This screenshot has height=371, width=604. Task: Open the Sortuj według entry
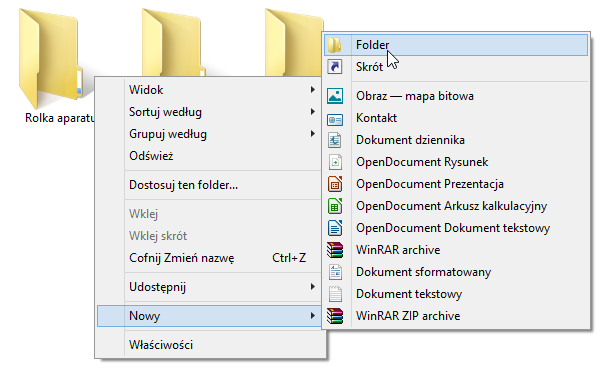(210, 112)
